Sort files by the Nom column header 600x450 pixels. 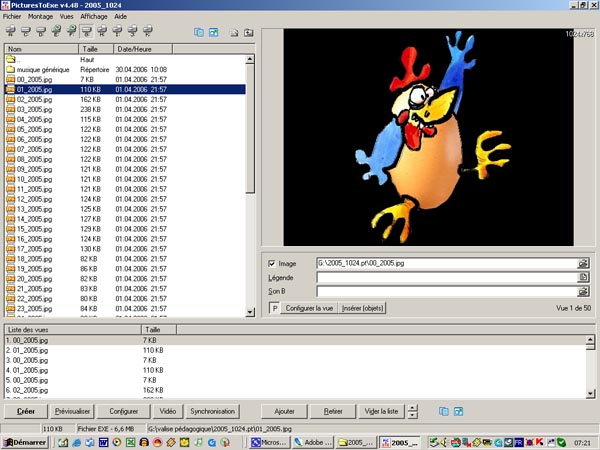click(x=41, y=49)
